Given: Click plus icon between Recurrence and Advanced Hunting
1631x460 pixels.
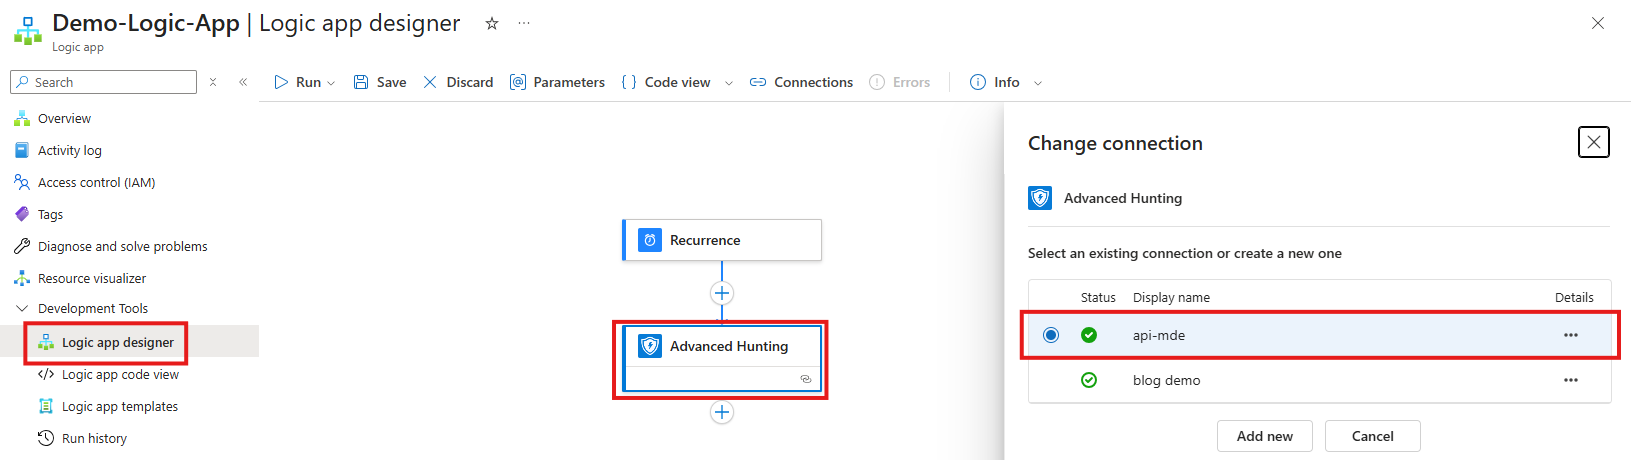Looking at the screenshot, I should 722,293.
